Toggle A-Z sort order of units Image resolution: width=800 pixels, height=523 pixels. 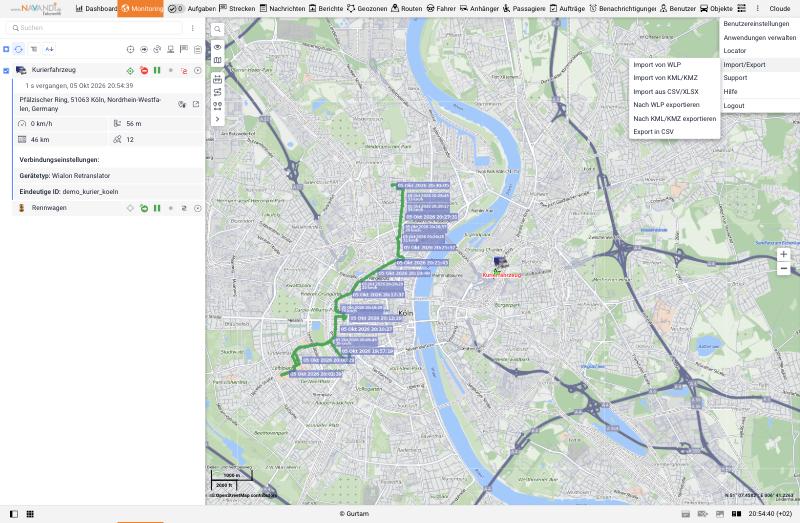click(x=49, y=49)
